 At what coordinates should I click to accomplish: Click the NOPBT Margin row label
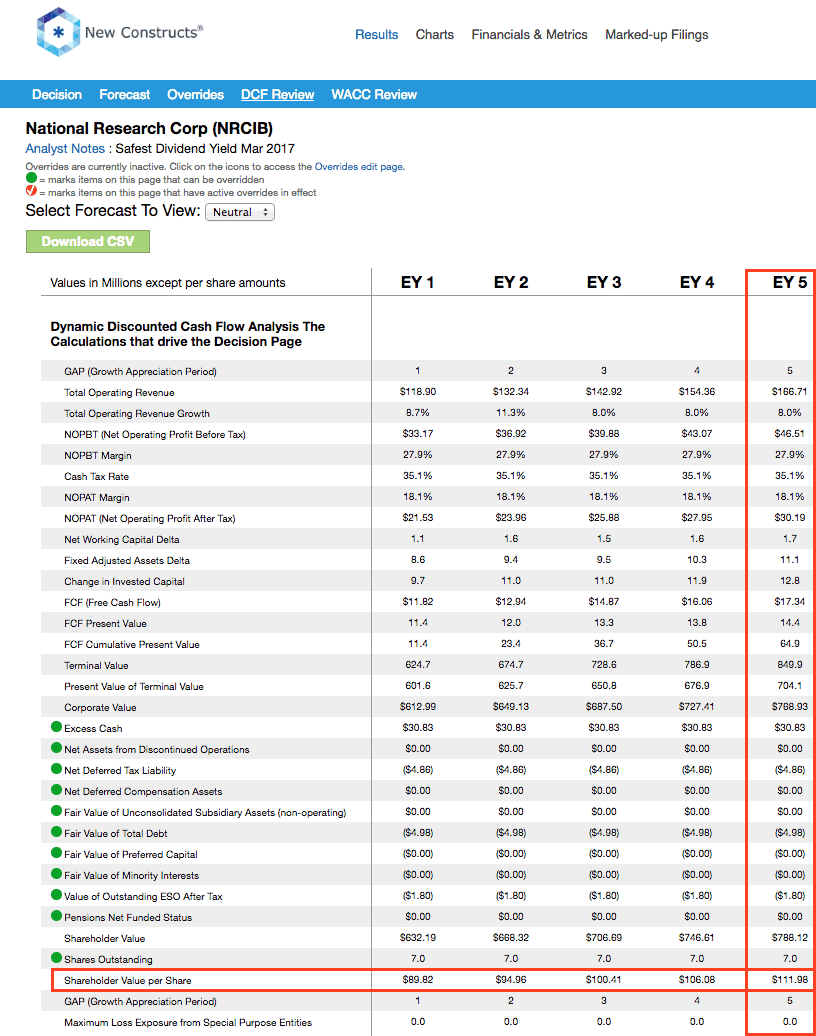tap(98, 455)
